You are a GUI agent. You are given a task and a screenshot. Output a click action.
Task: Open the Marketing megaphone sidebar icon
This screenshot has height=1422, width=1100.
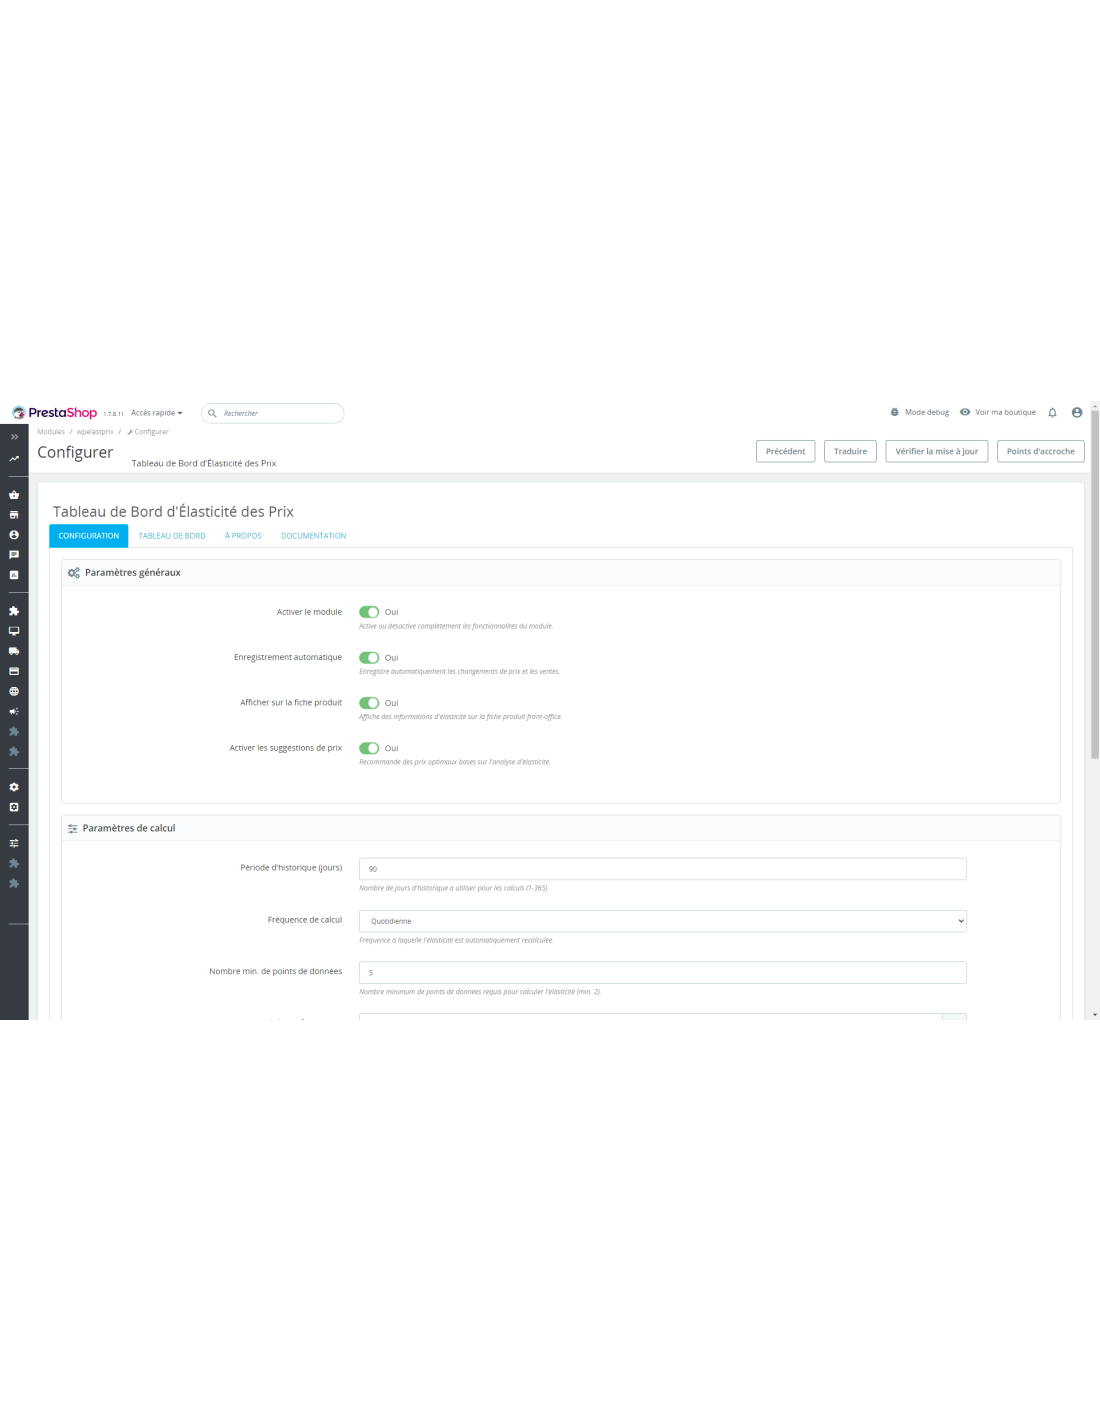point(14,711)
